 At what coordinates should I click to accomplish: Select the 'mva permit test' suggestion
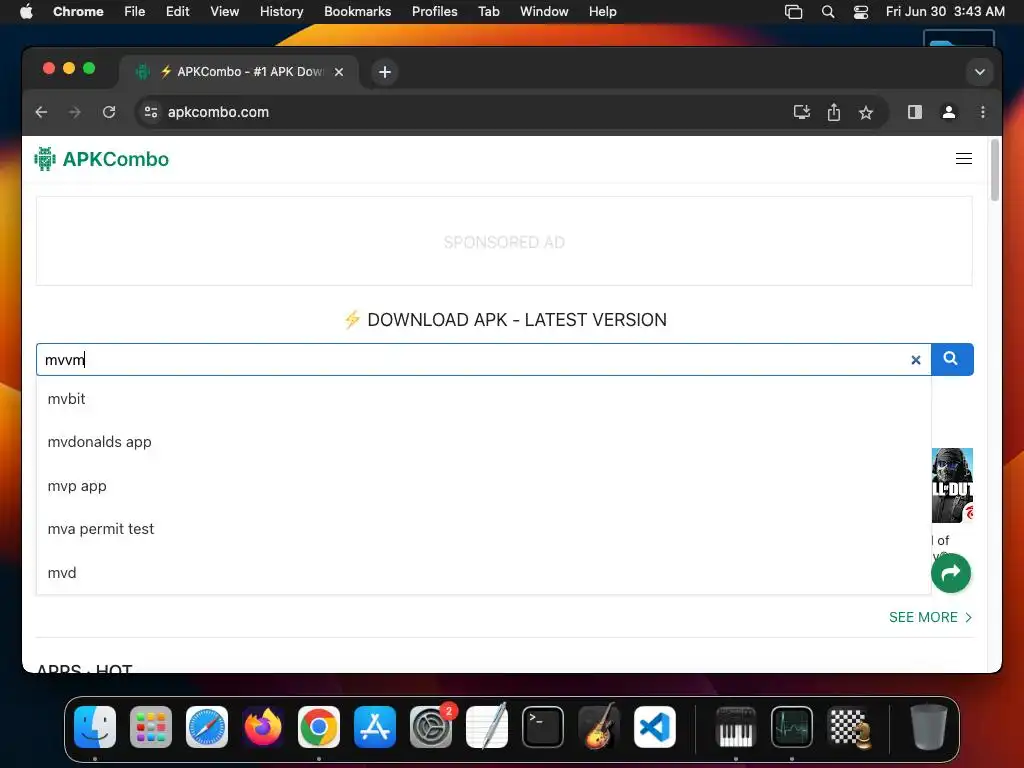pyautogui.click(x=483, y=529)
